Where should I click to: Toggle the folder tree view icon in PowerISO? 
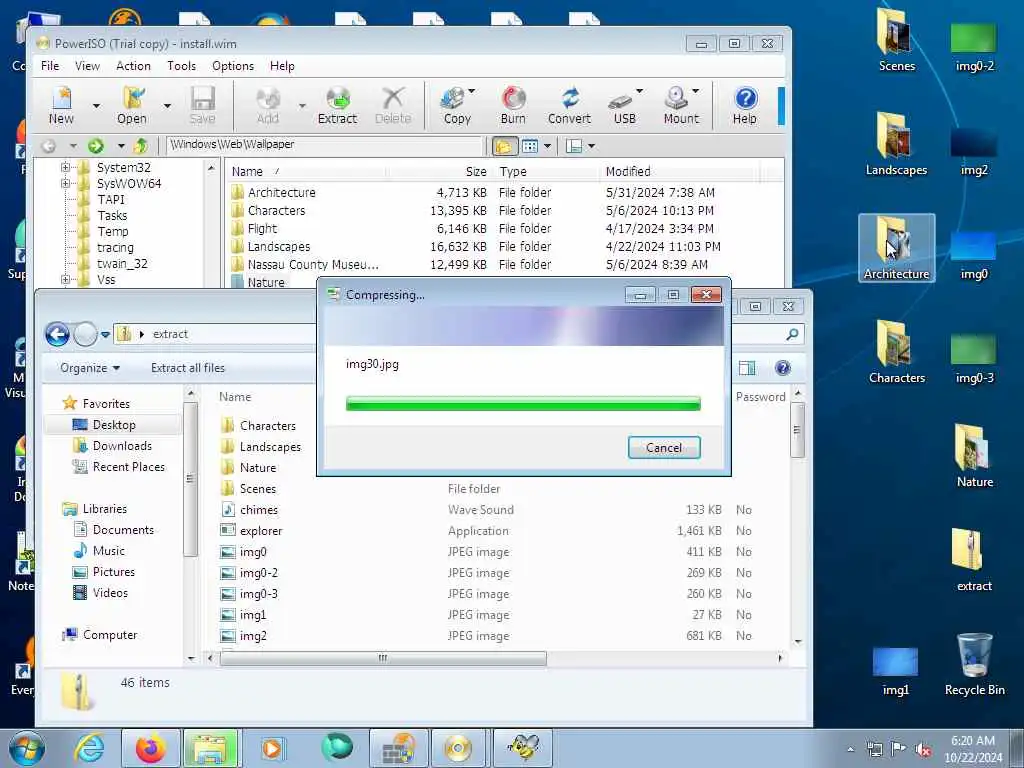[x=504, y=146]
